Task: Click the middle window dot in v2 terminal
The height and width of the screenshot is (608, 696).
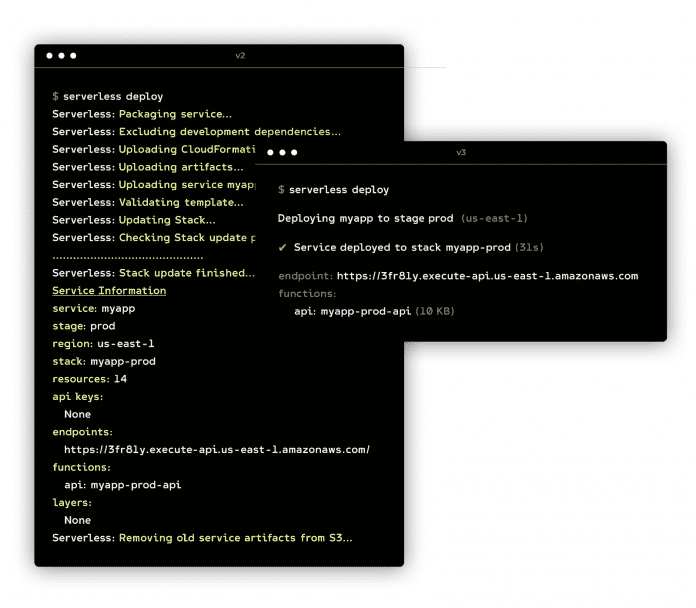Action: point(61,56)
